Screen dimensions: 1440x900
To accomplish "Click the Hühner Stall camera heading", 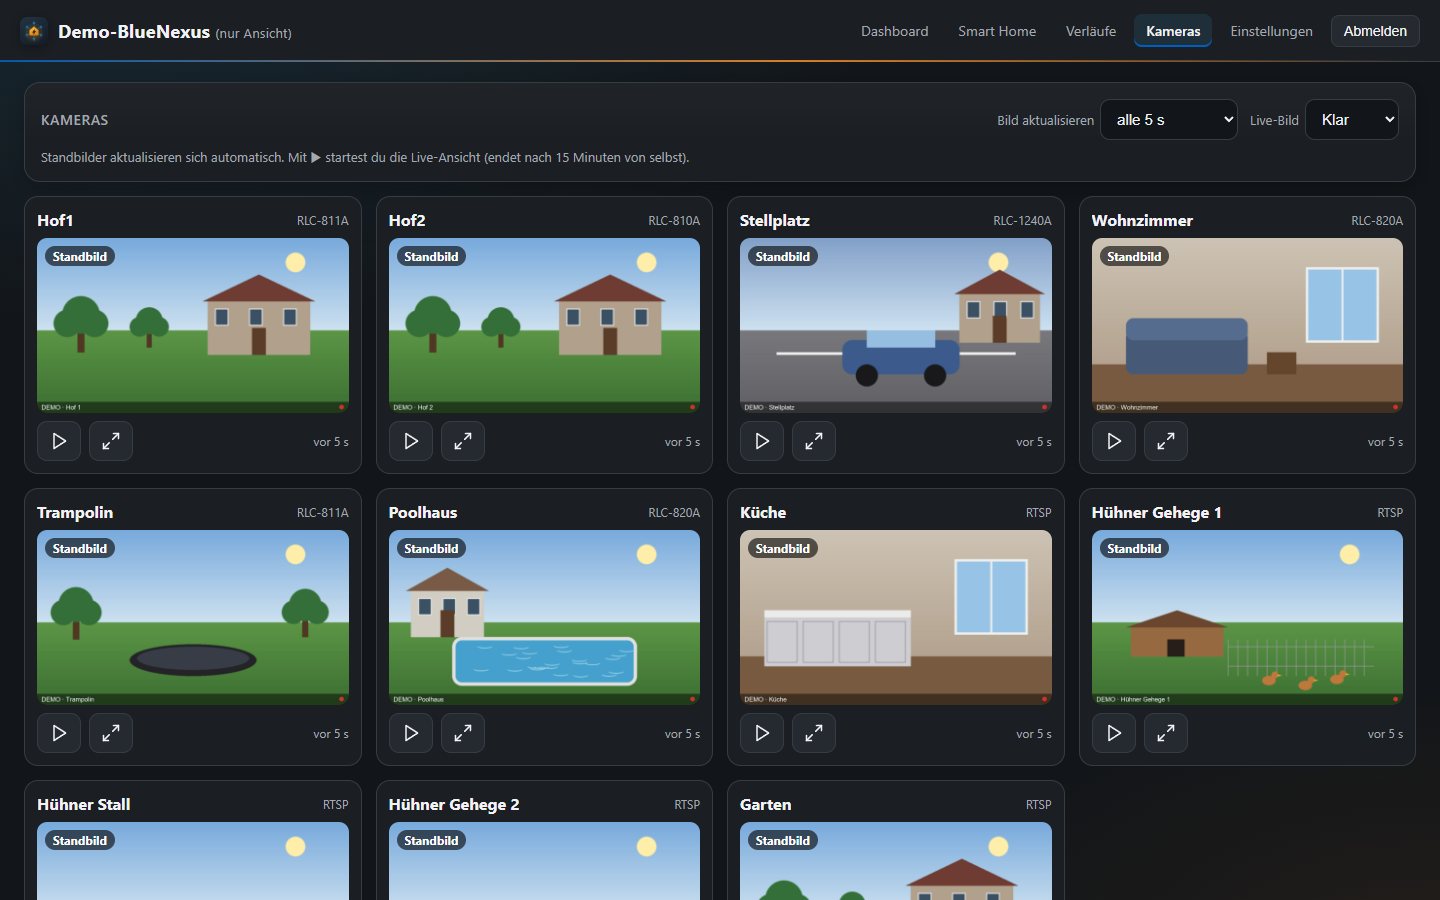I will [84, 804].
